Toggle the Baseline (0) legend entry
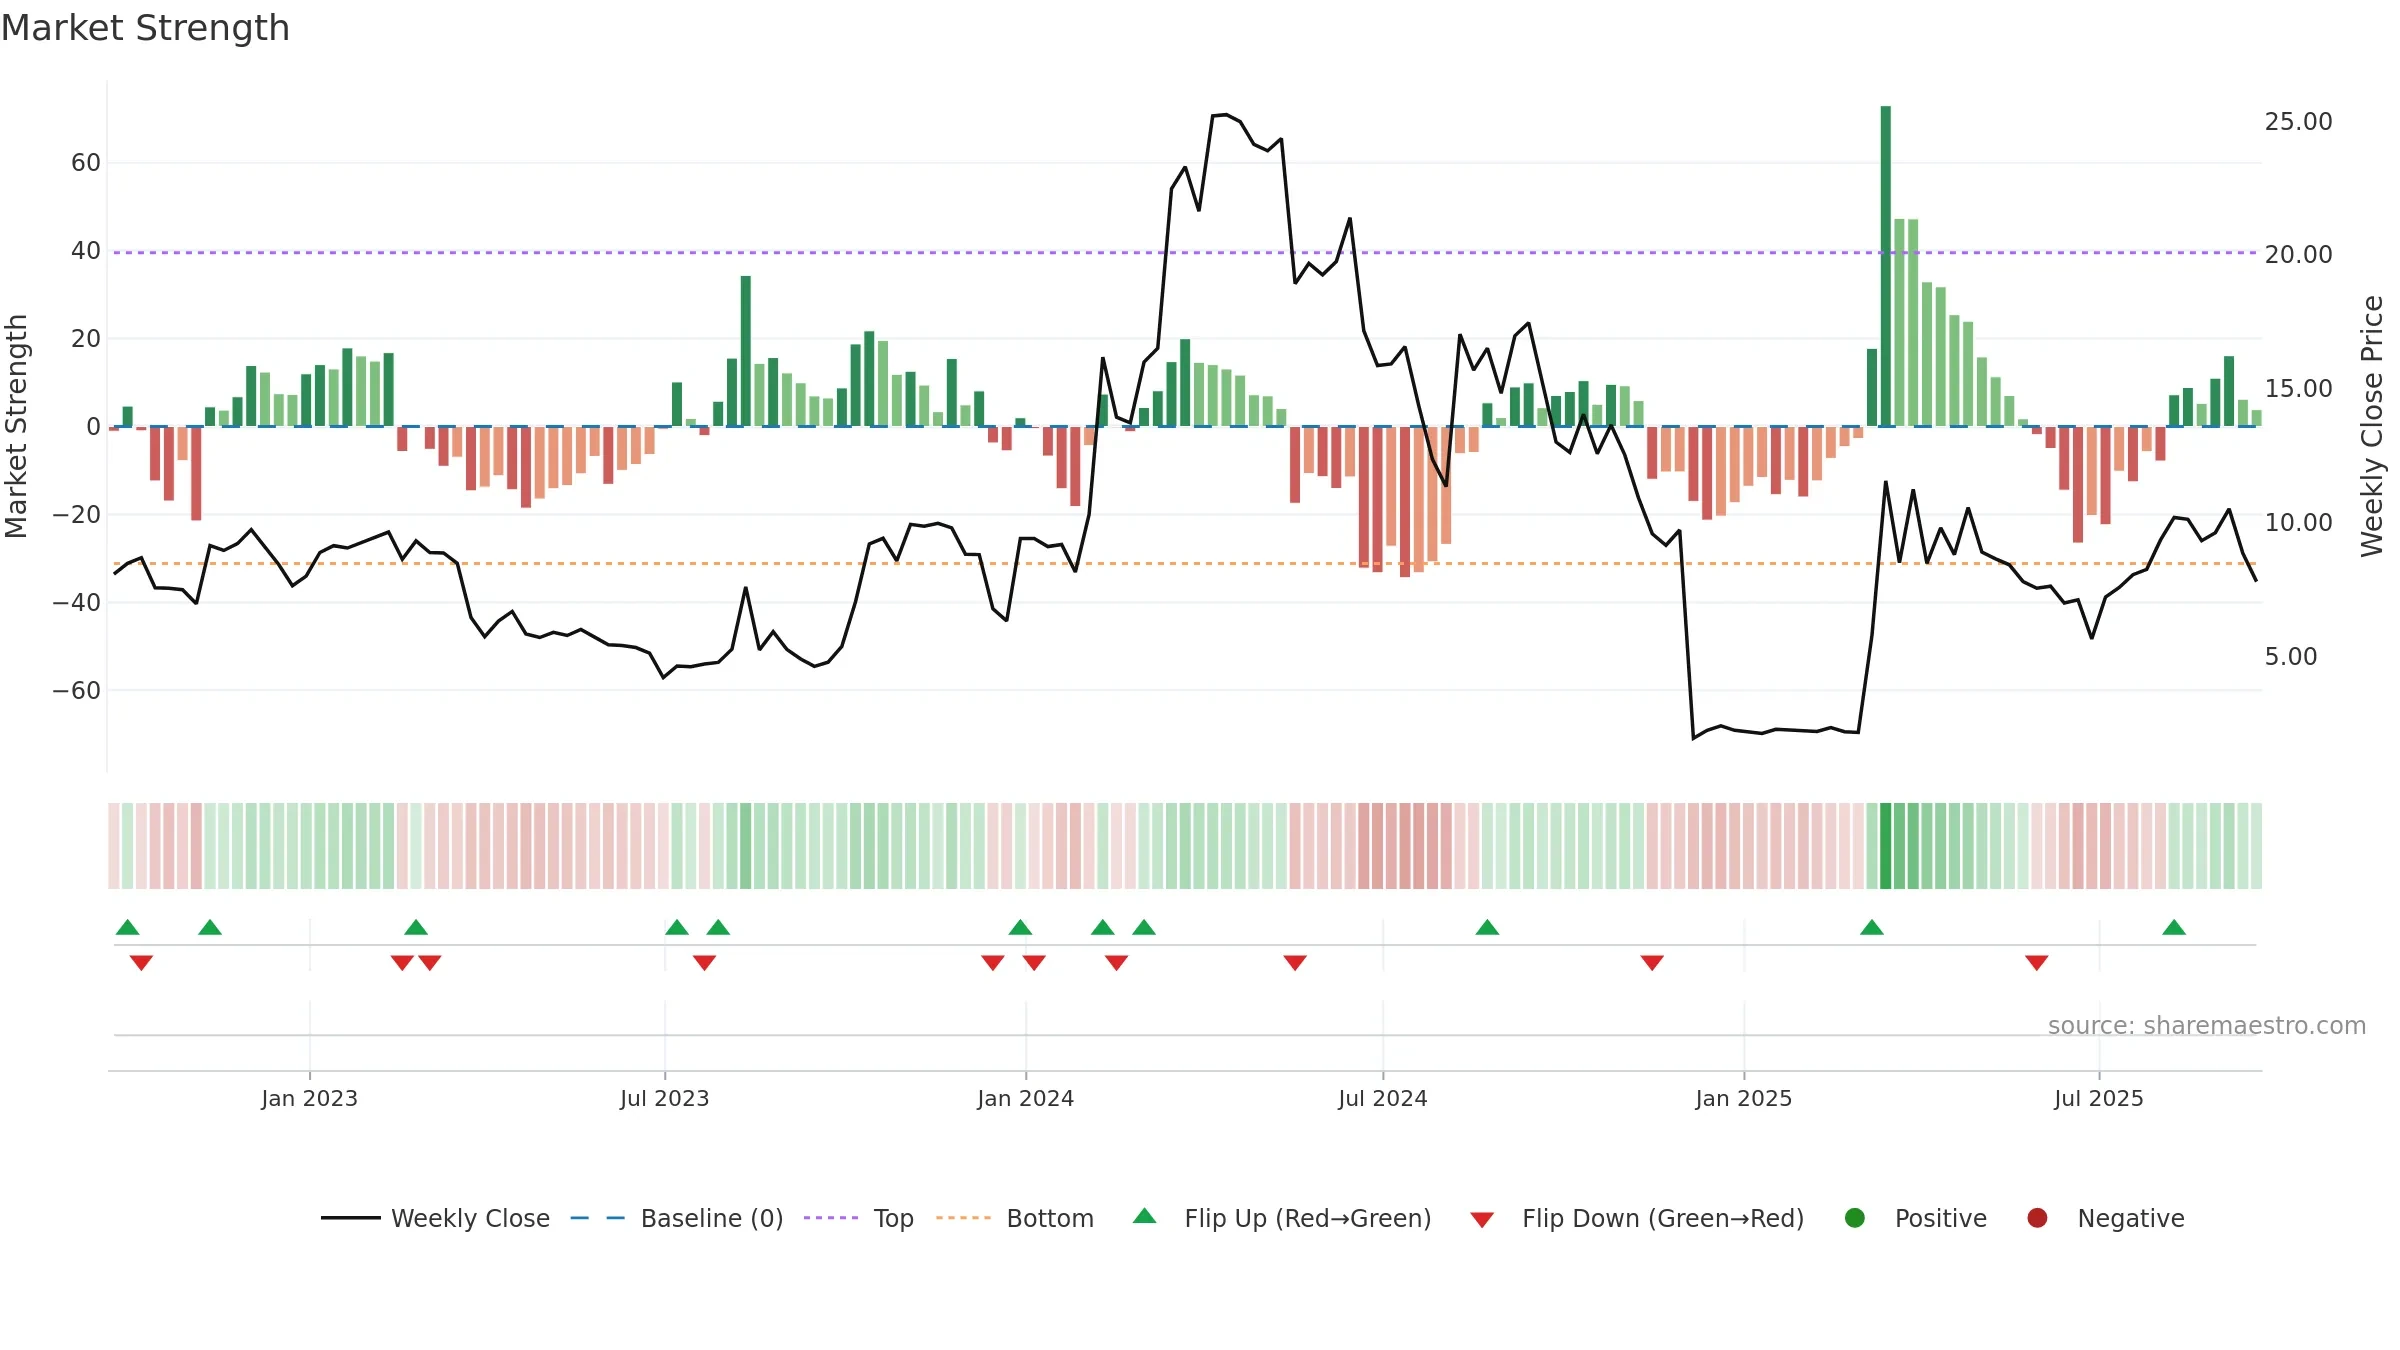 (676, 1218)
